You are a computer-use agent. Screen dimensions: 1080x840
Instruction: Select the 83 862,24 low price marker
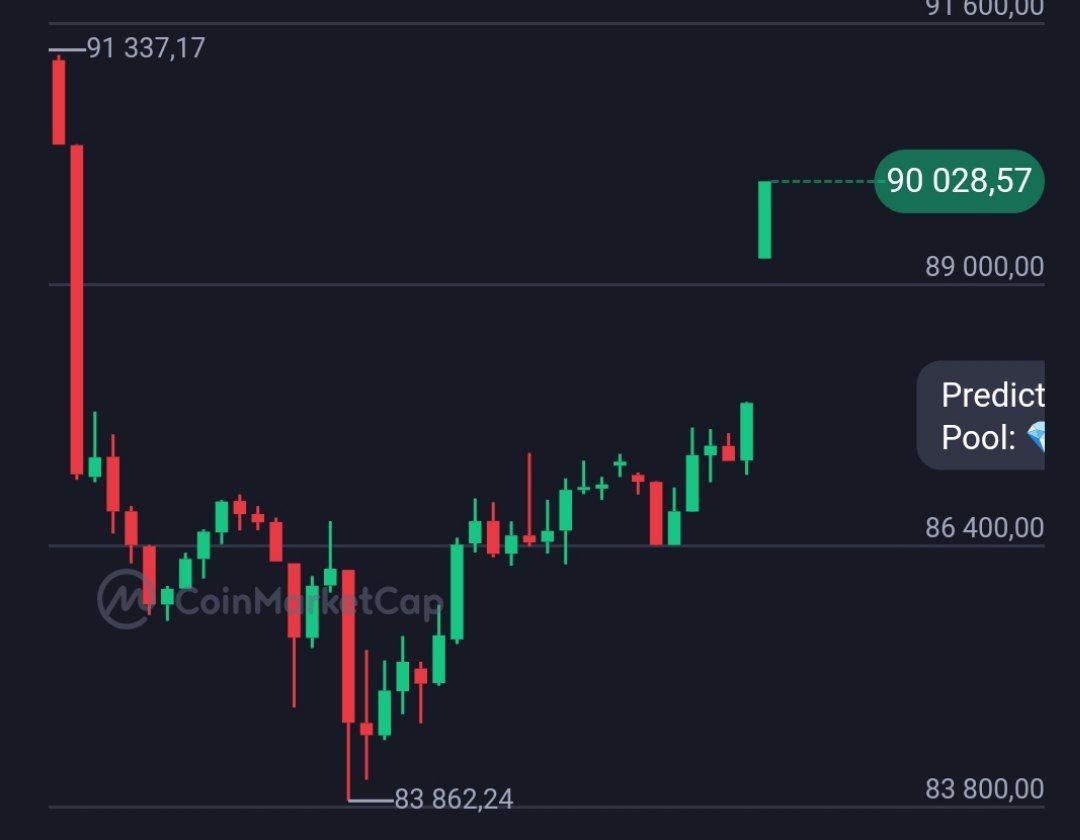click(453, 798)
